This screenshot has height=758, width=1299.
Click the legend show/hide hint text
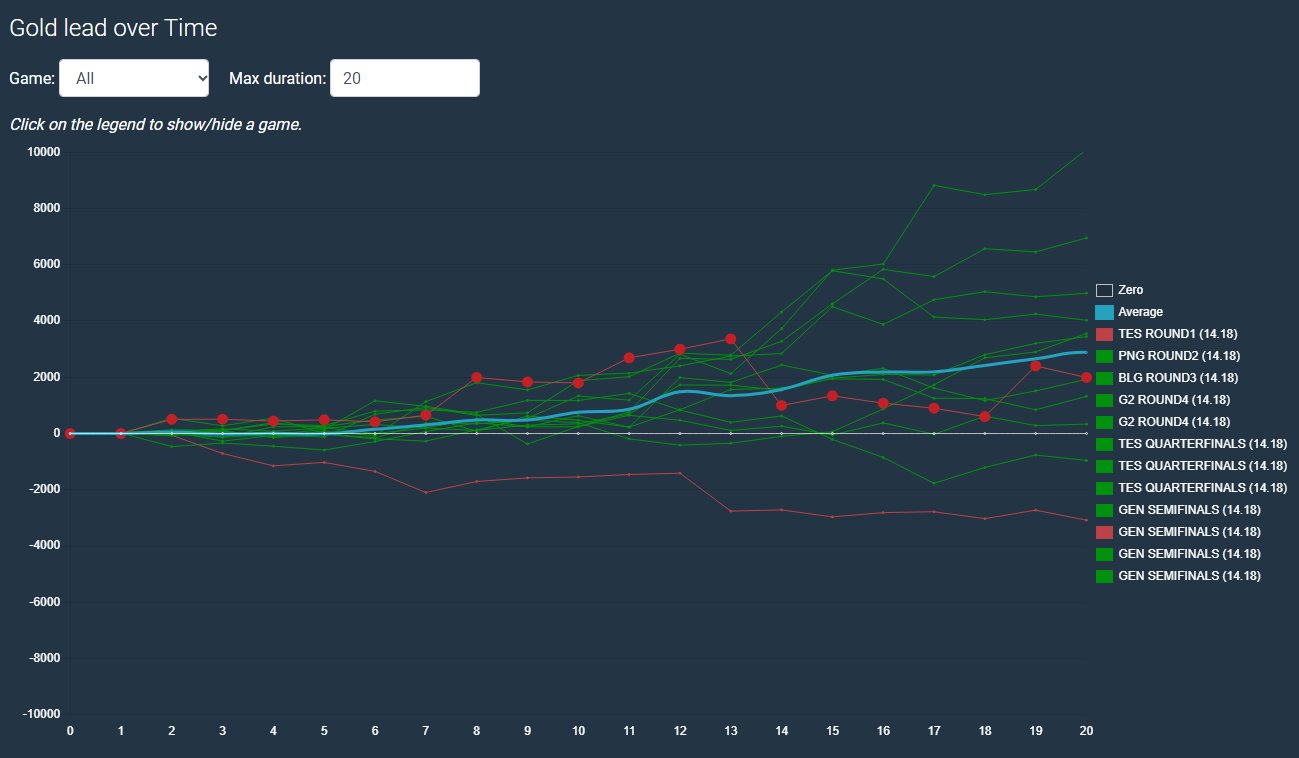pos(155,125)
